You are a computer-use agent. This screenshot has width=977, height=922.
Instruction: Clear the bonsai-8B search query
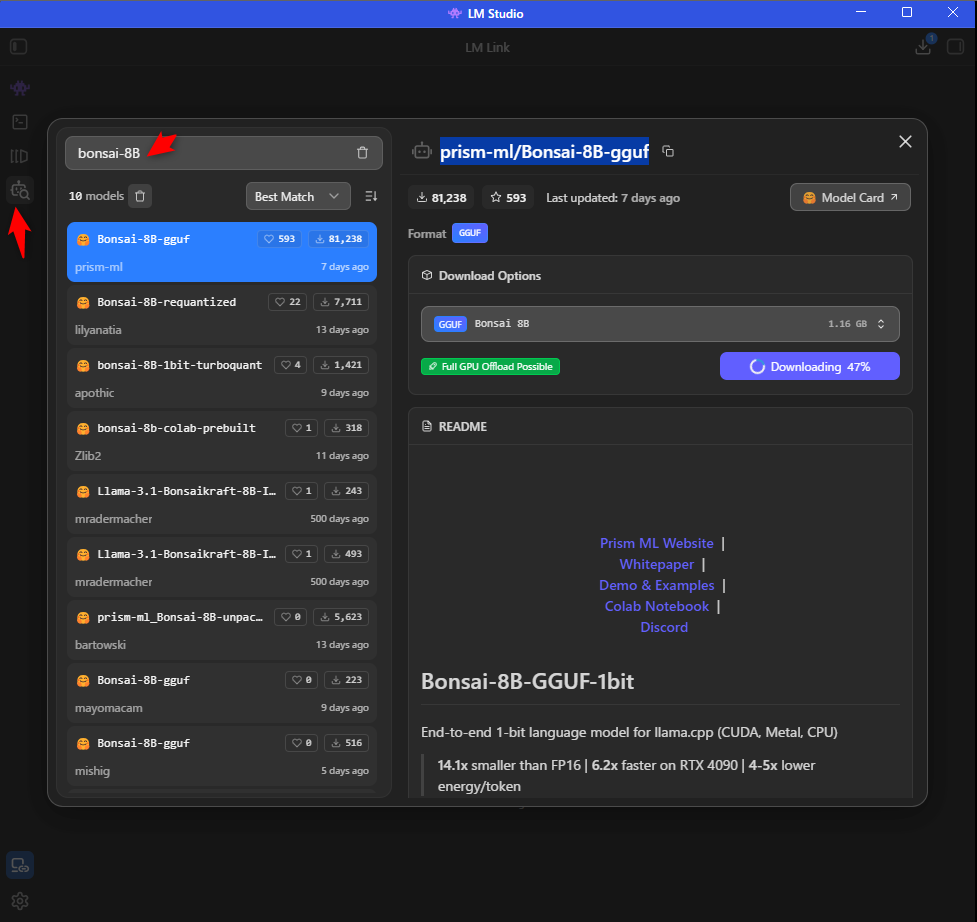[362, 153]
